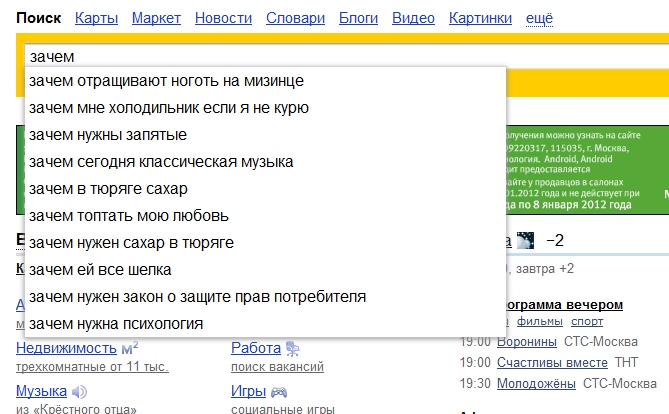Open the Недвижимость link
This screenshot has height=414, width=669.
point(66,348)
